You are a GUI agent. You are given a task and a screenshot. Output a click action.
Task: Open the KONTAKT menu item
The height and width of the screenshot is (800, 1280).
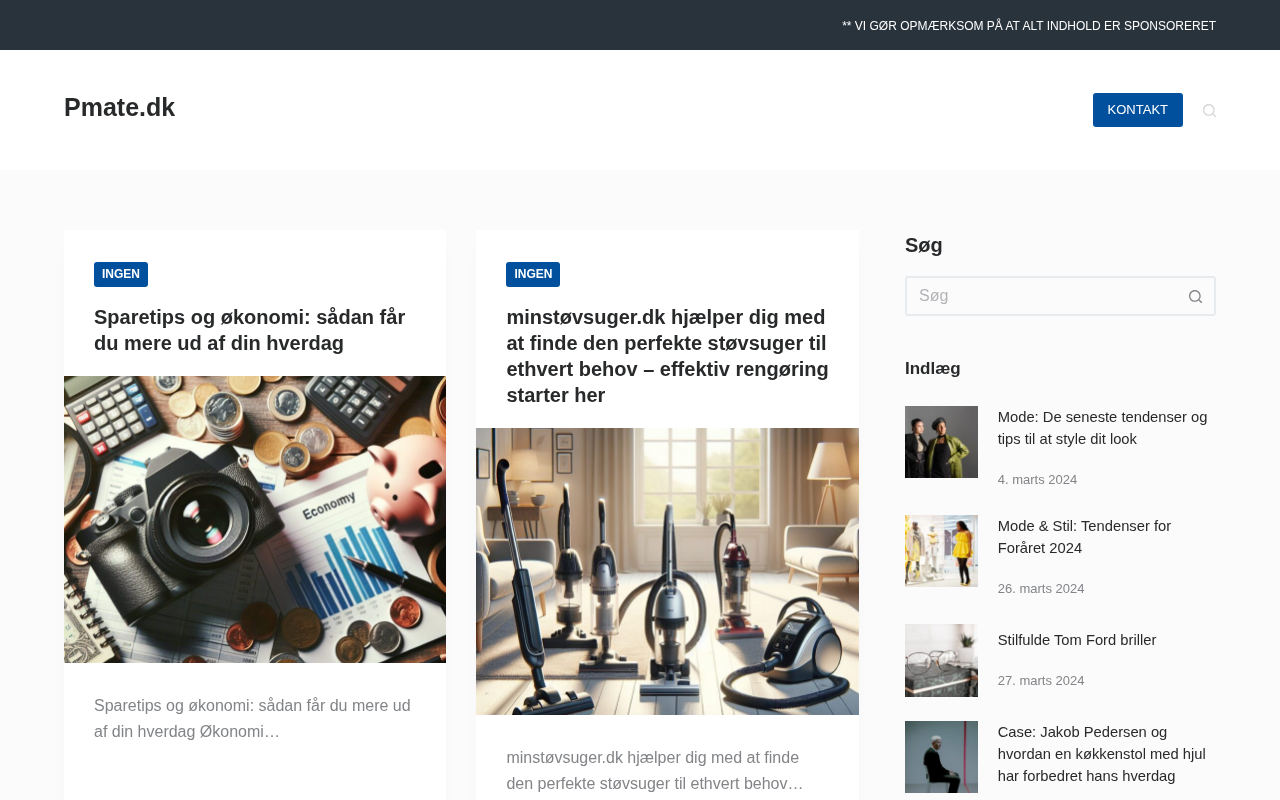(x=1137, y=110)
